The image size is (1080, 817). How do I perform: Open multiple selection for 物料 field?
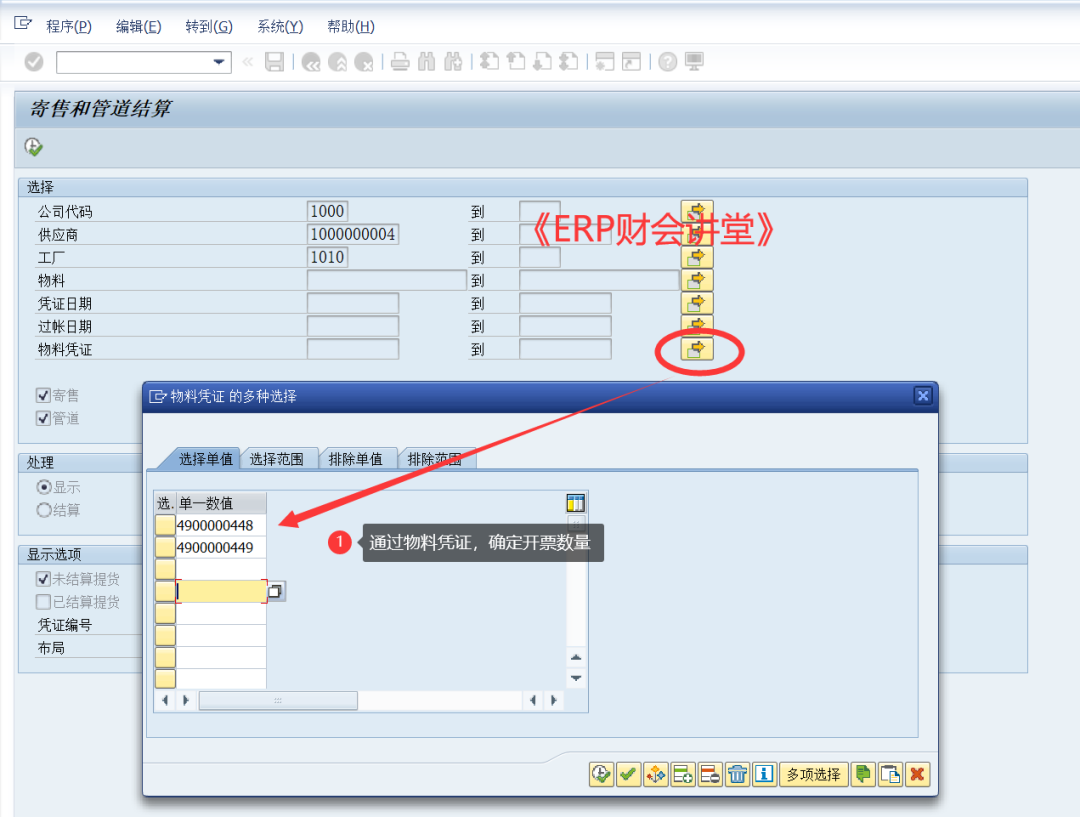(x=696, y=280)
